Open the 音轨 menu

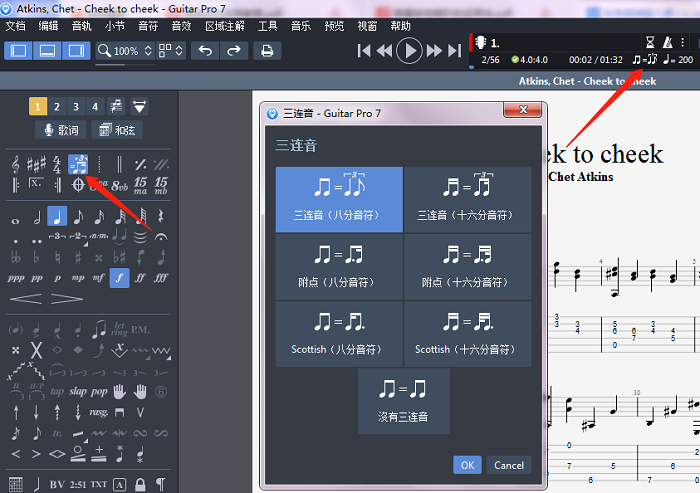(x=82, y=25)
